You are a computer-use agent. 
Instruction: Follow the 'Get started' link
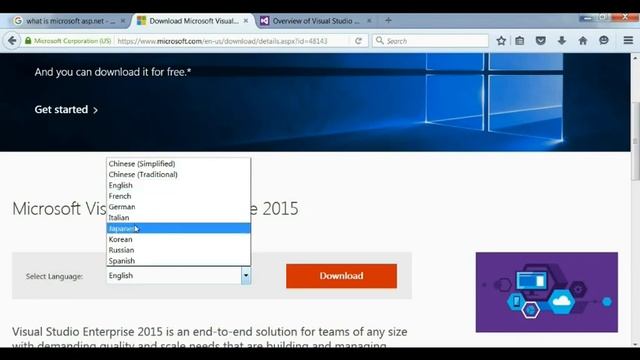tap(66, 109)
